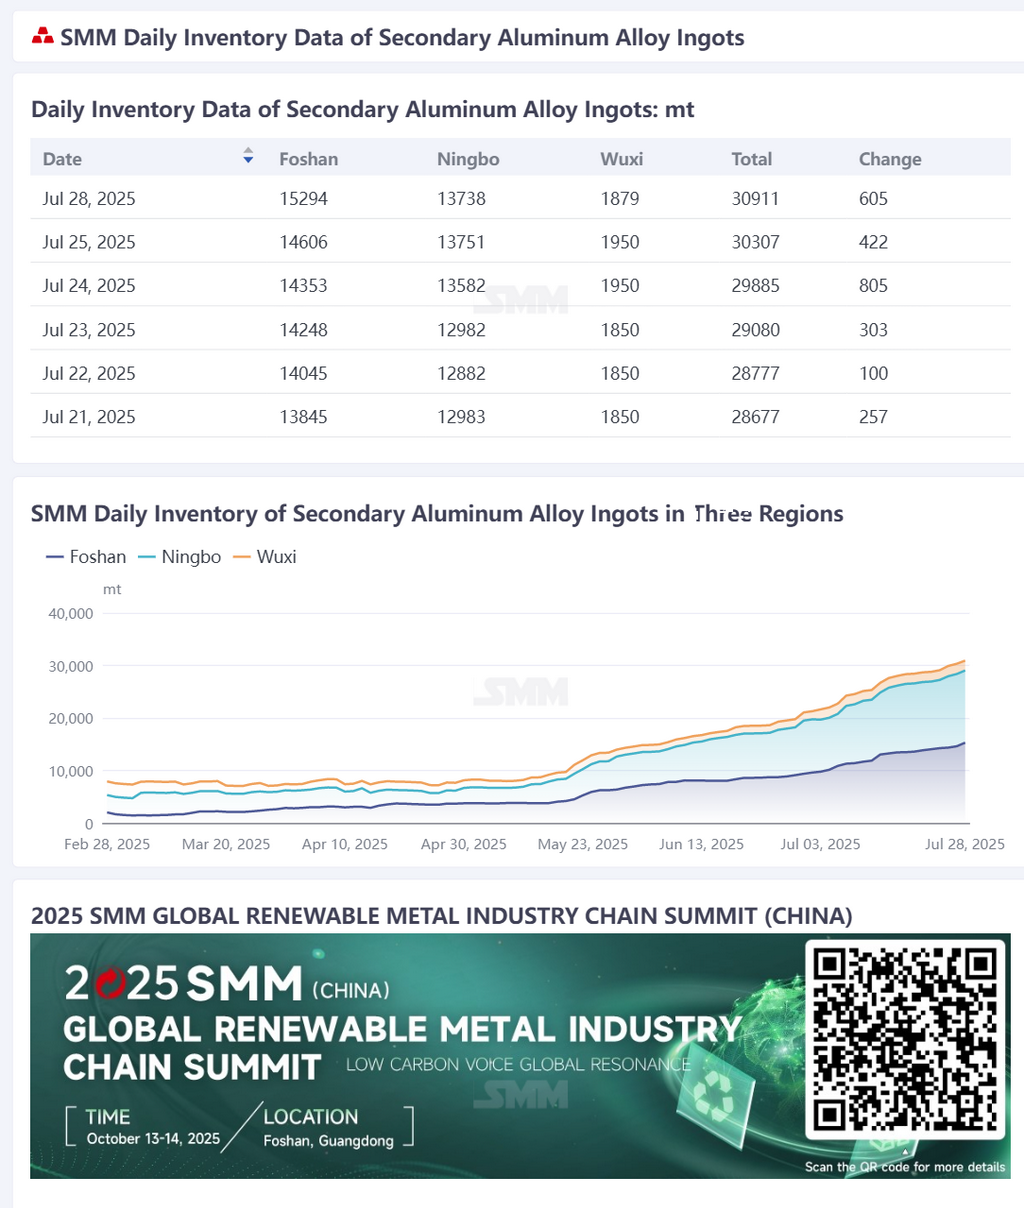
Task: Click Total value 30911
Action: (755, 198)
